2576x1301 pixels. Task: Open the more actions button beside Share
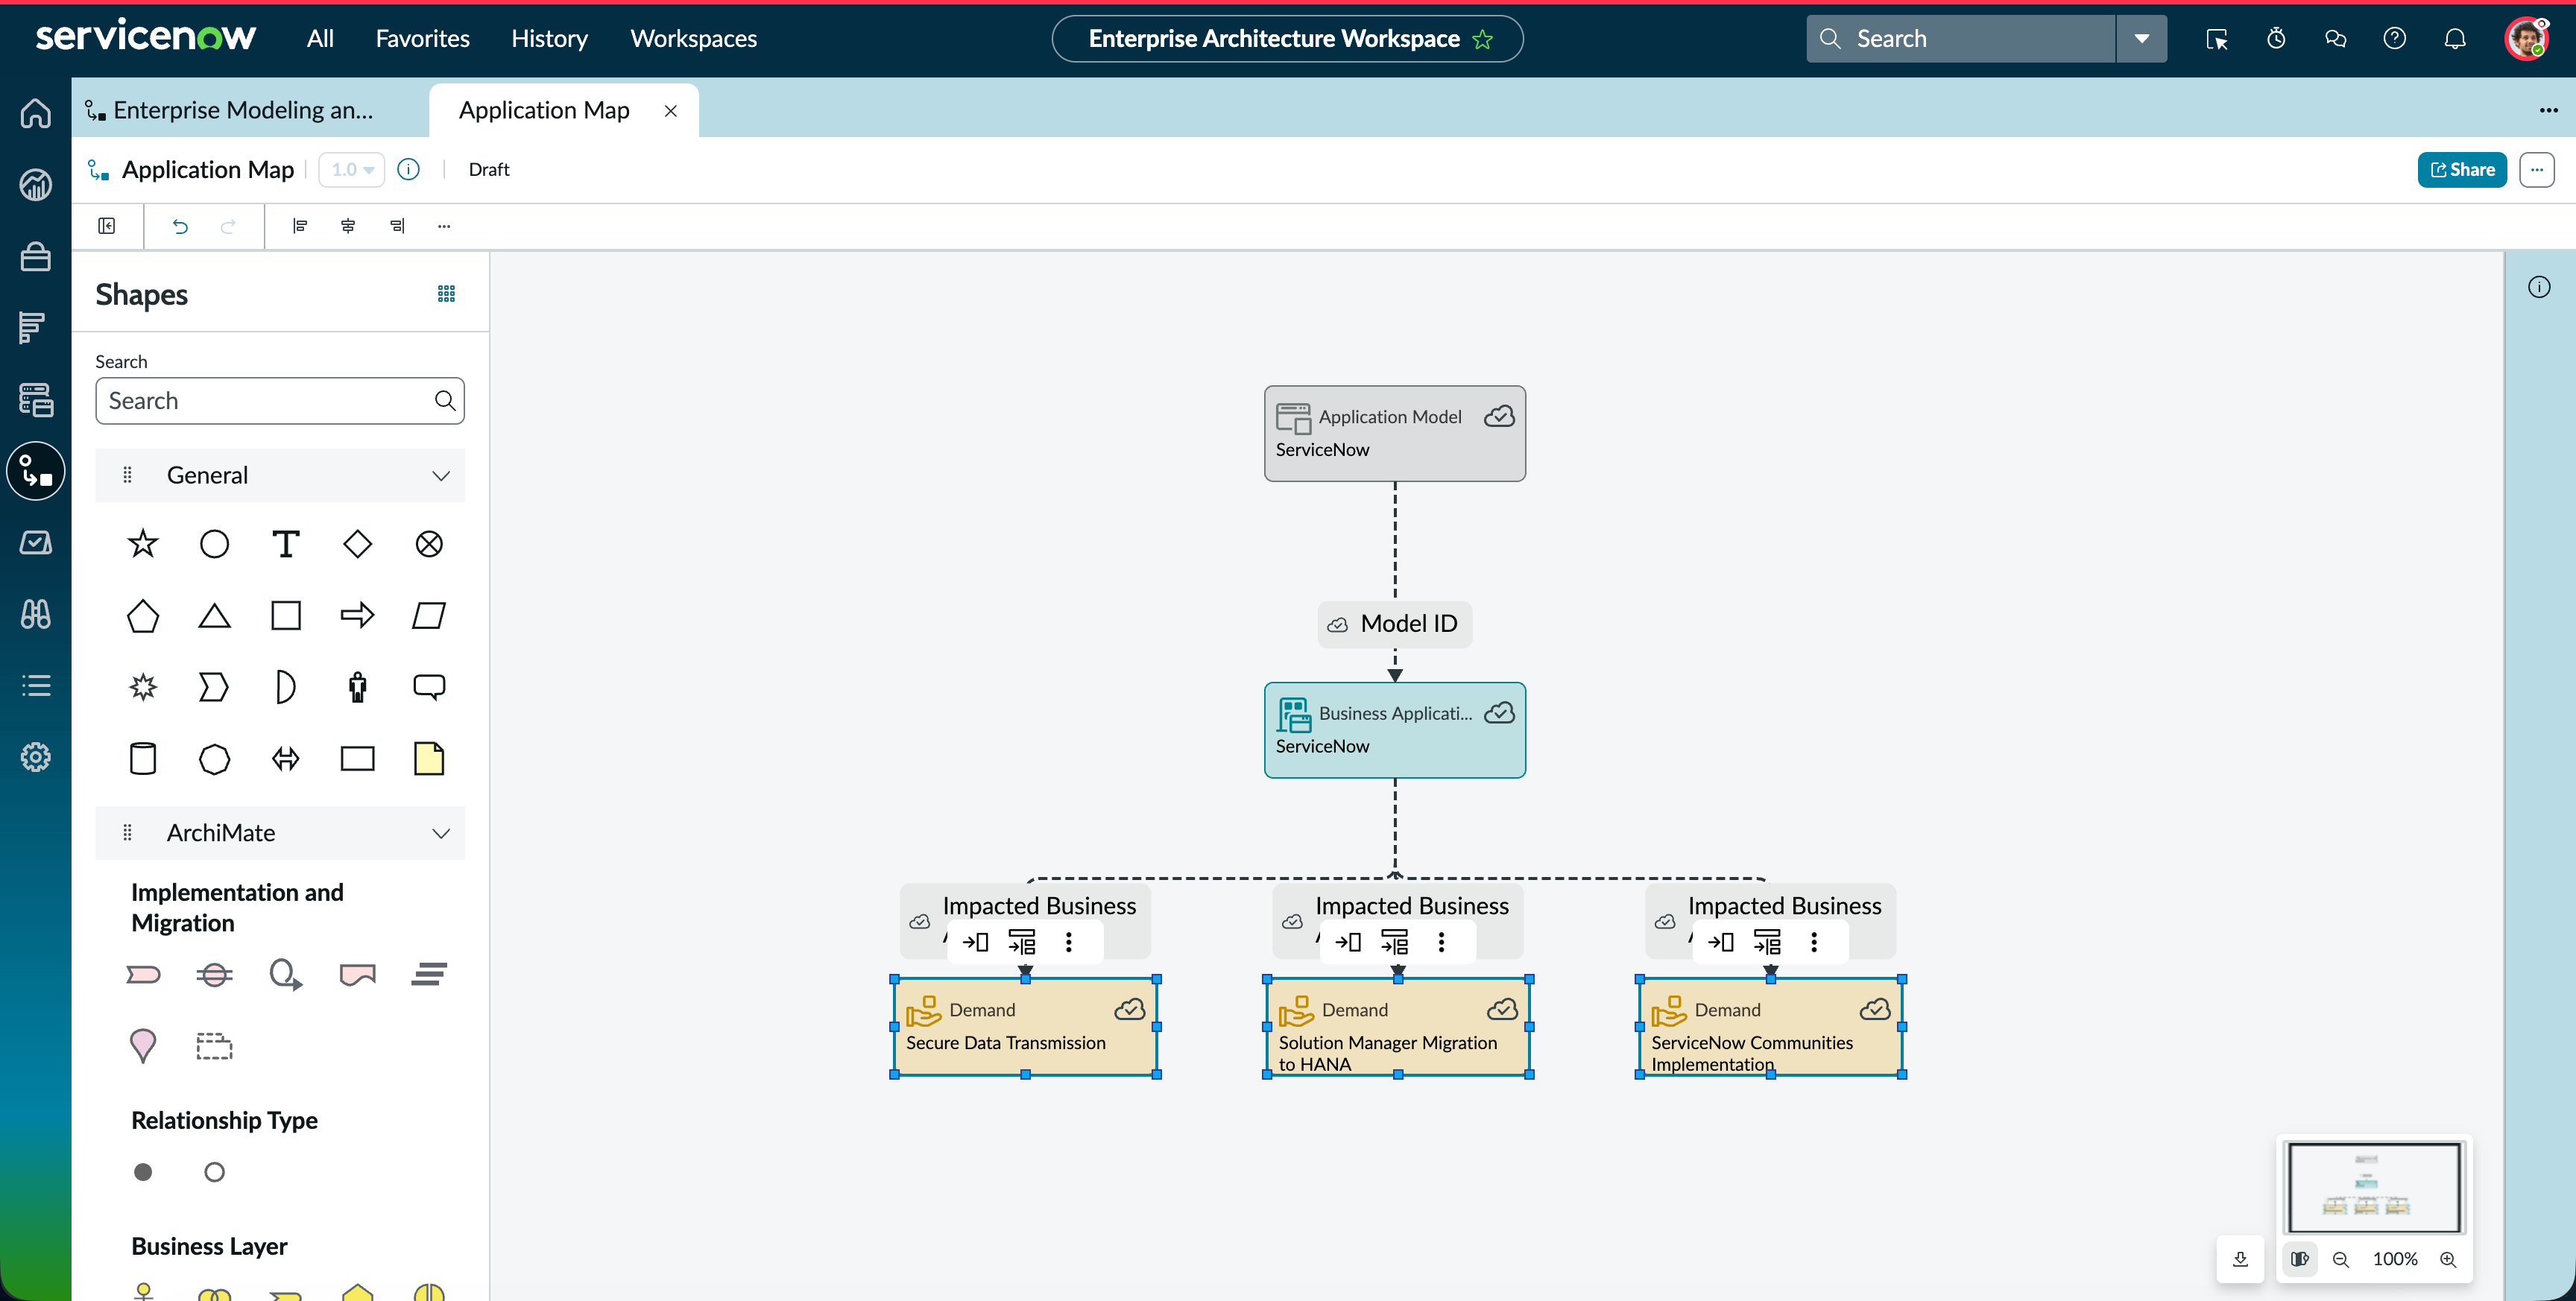[2537, 170]
